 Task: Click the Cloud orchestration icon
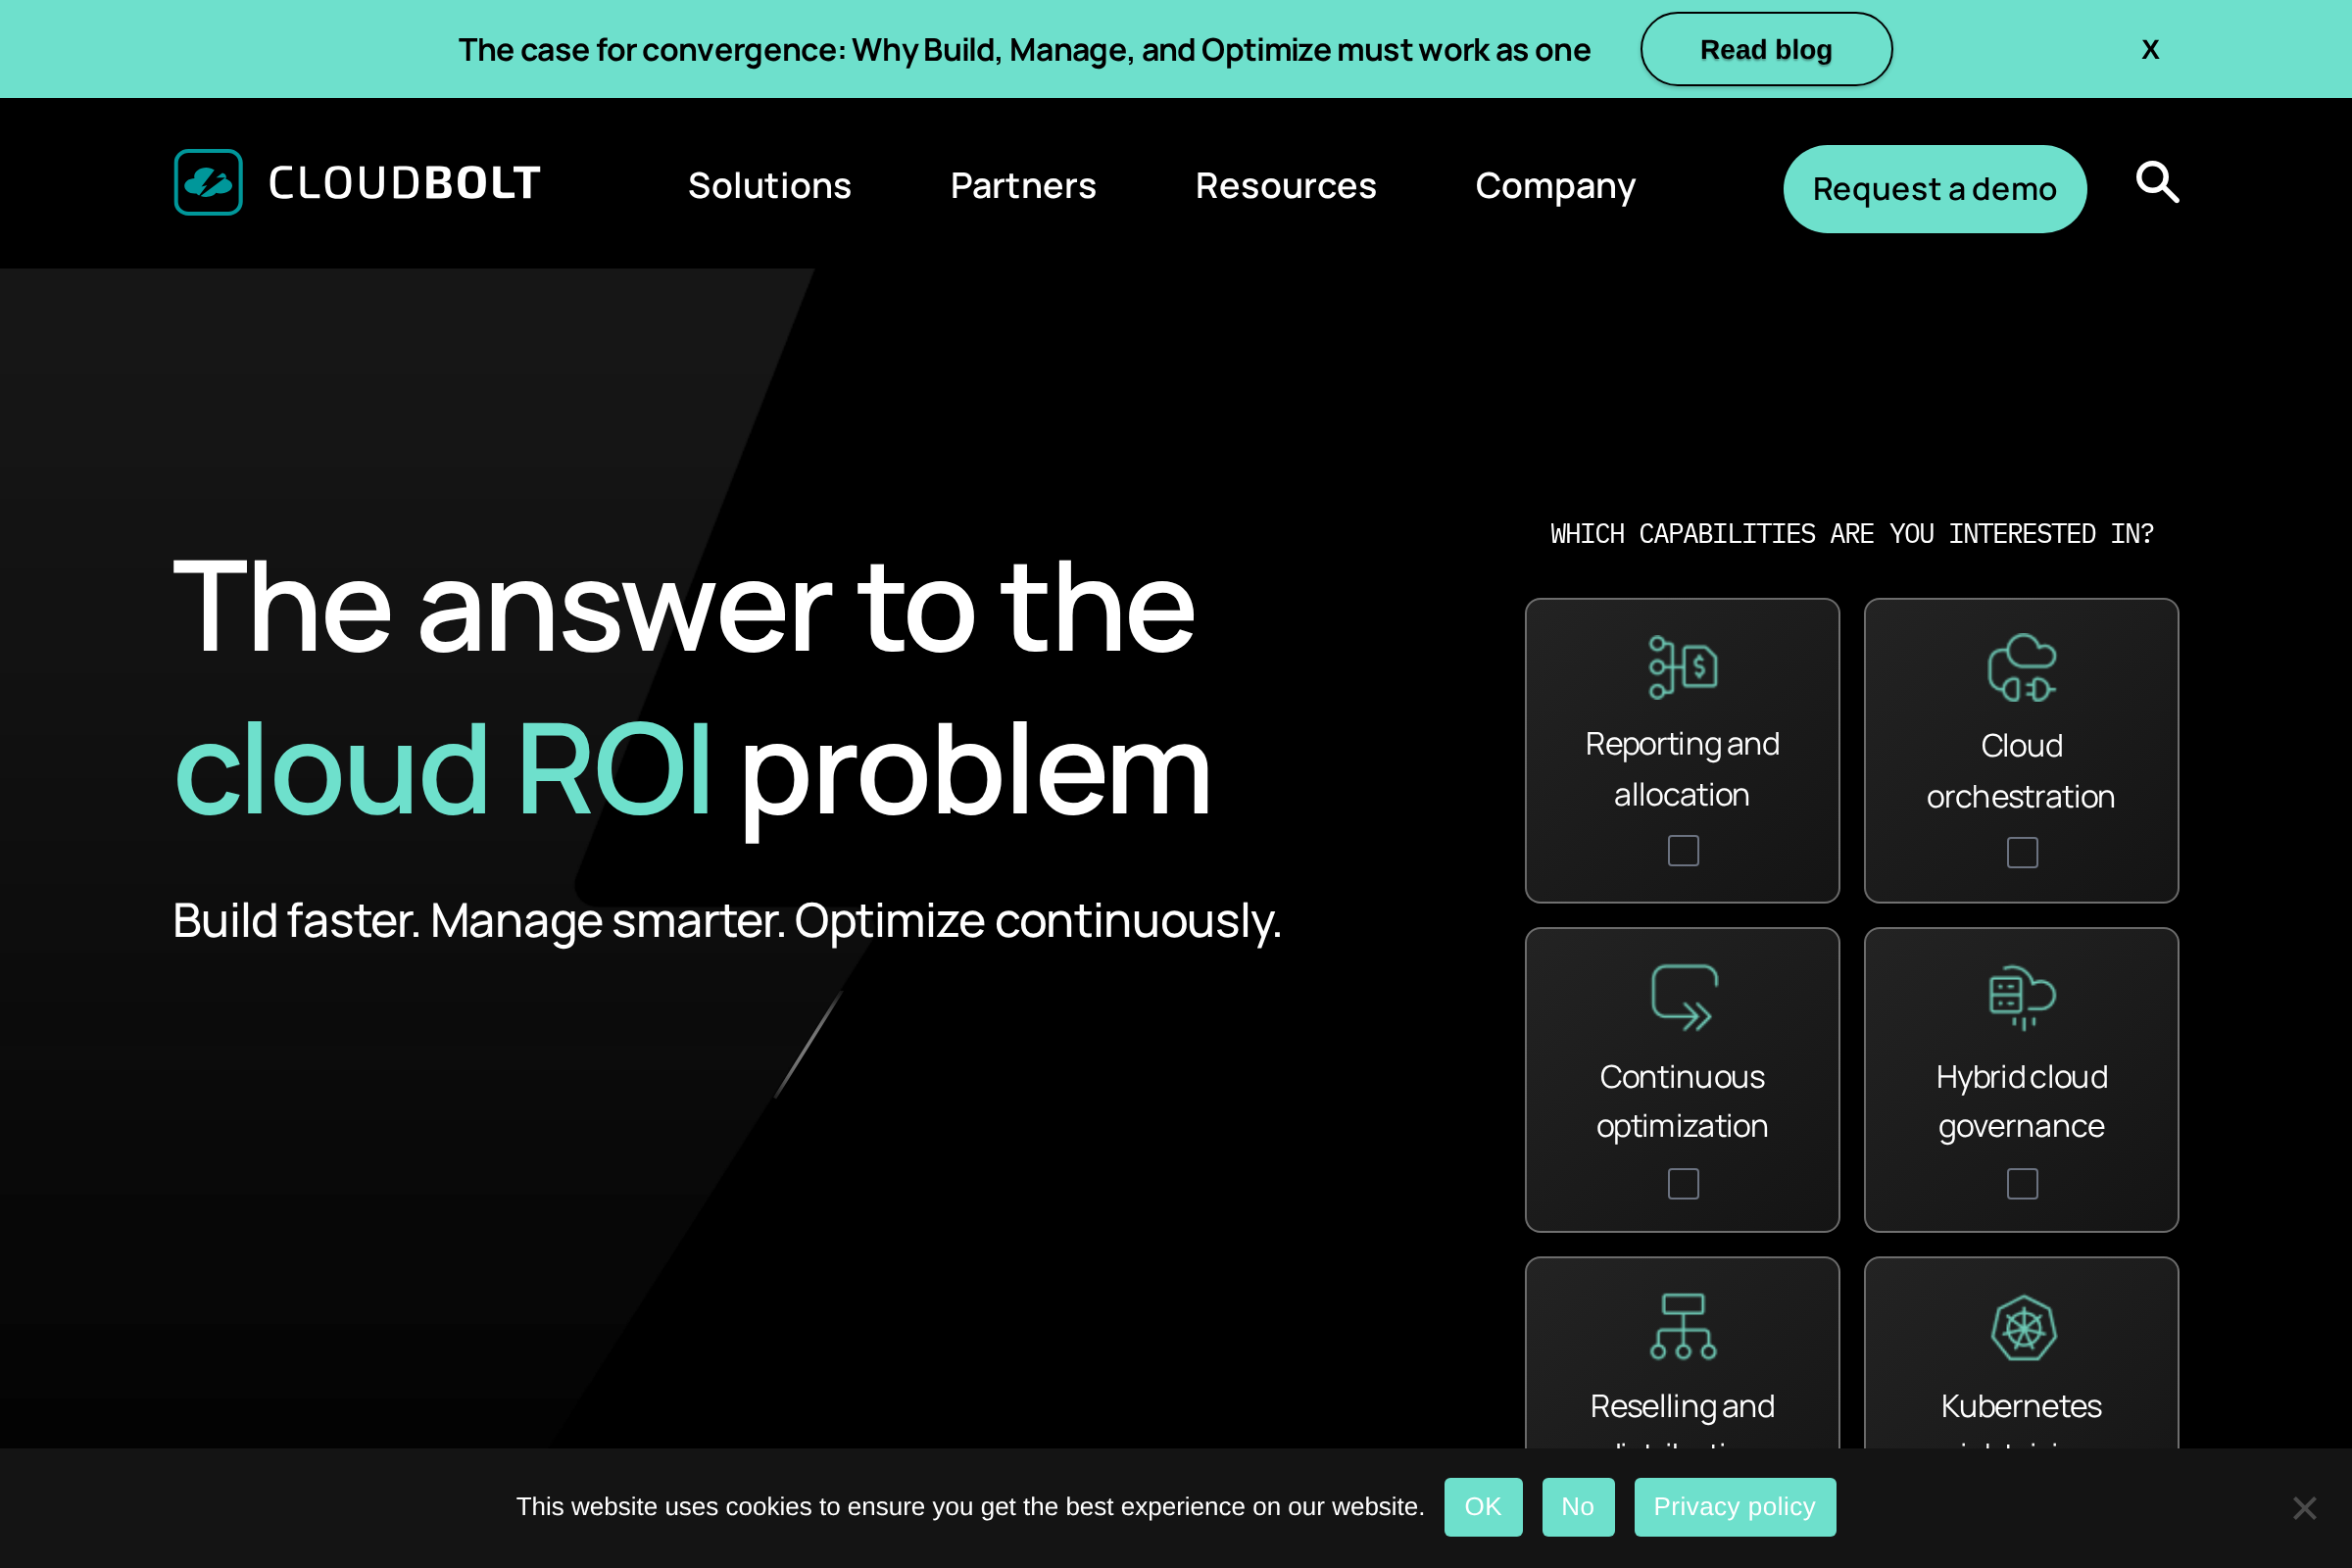[x=2021, y=667]
